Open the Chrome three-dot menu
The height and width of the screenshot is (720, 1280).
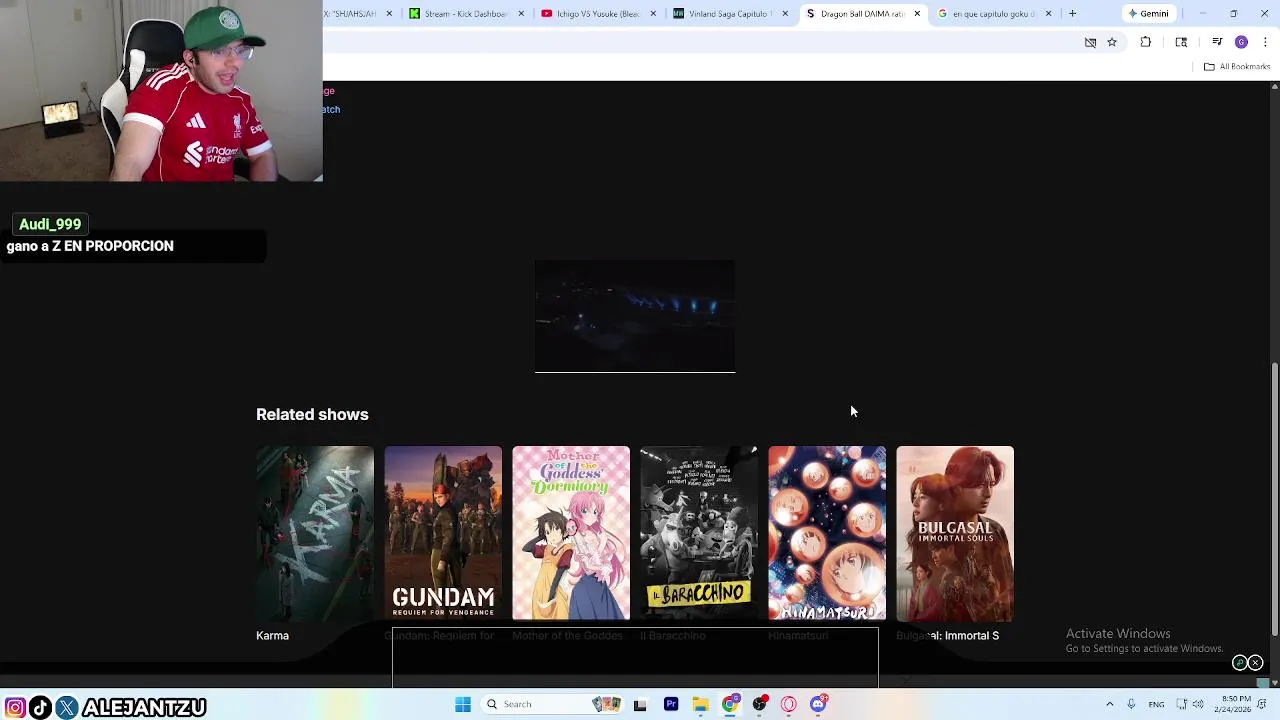click(1265, 42)
